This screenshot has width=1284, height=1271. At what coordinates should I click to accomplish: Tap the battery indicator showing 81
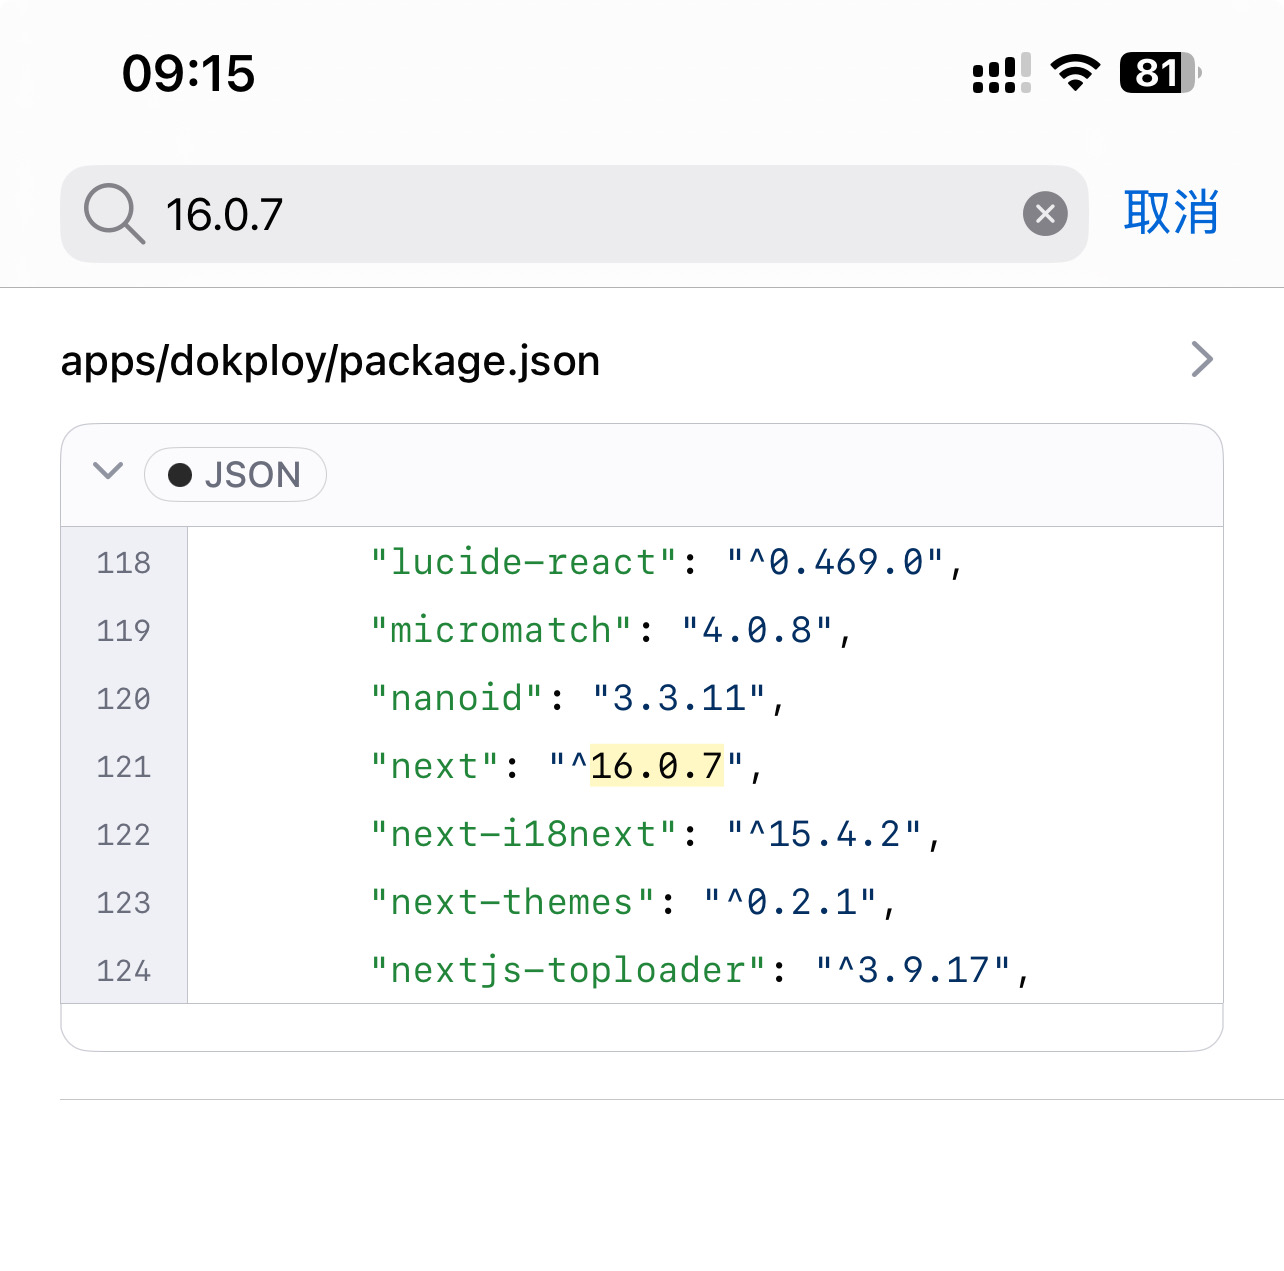1159,73
